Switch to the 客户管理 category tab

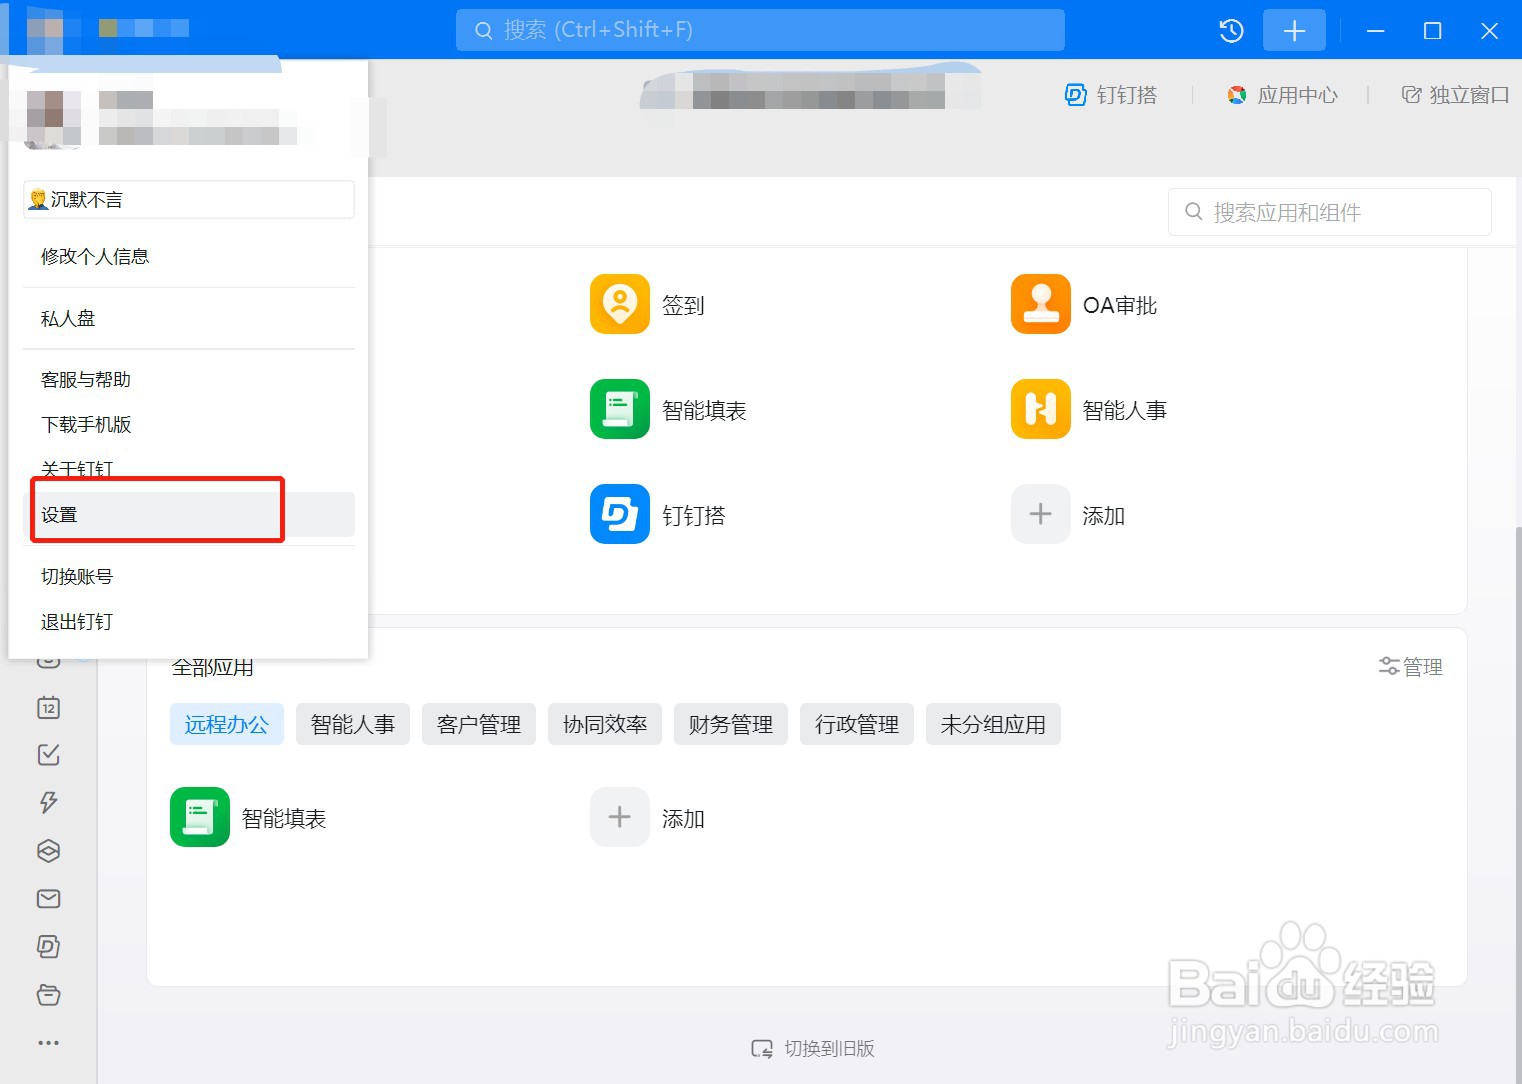point(479,724)
